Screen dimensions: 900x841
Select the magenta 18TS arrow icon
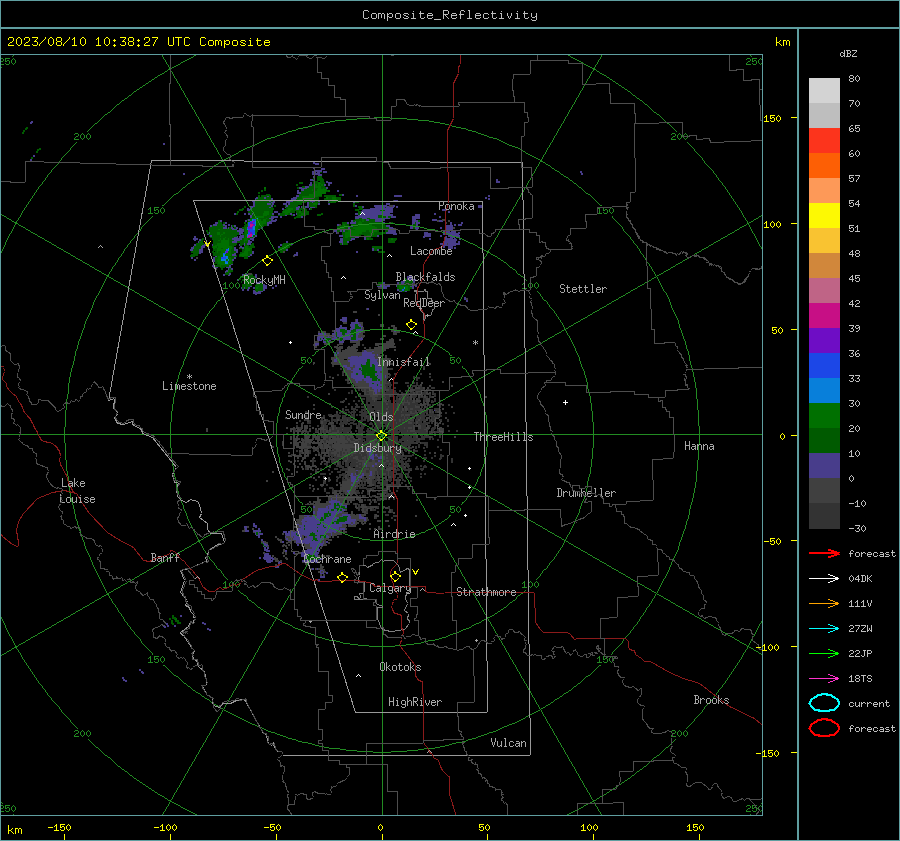click(x=824, y=679)
